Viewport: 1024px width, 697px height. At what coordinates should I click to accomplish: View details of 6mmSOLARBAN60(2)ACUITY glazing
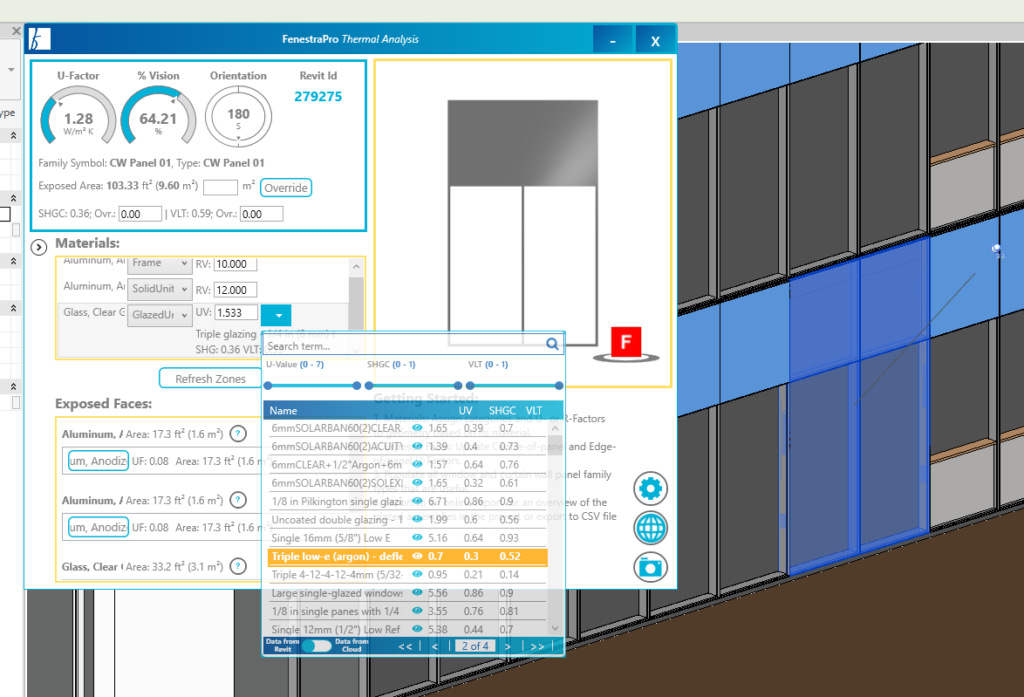pyautogui.click(x=417, y=446)
